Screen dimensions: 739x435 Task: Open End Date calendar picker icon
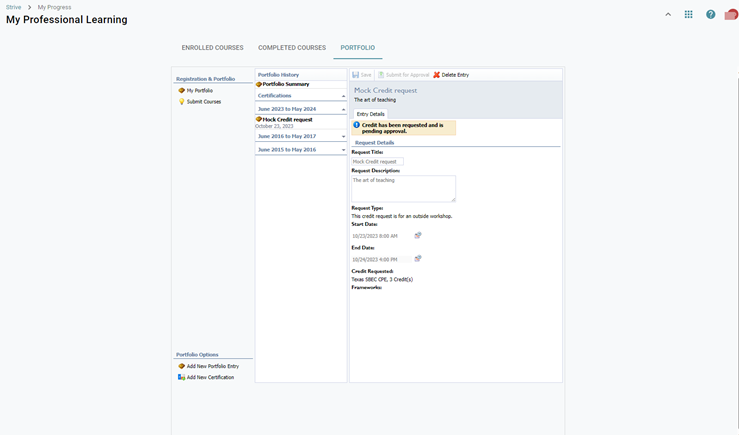click(418, 259)
